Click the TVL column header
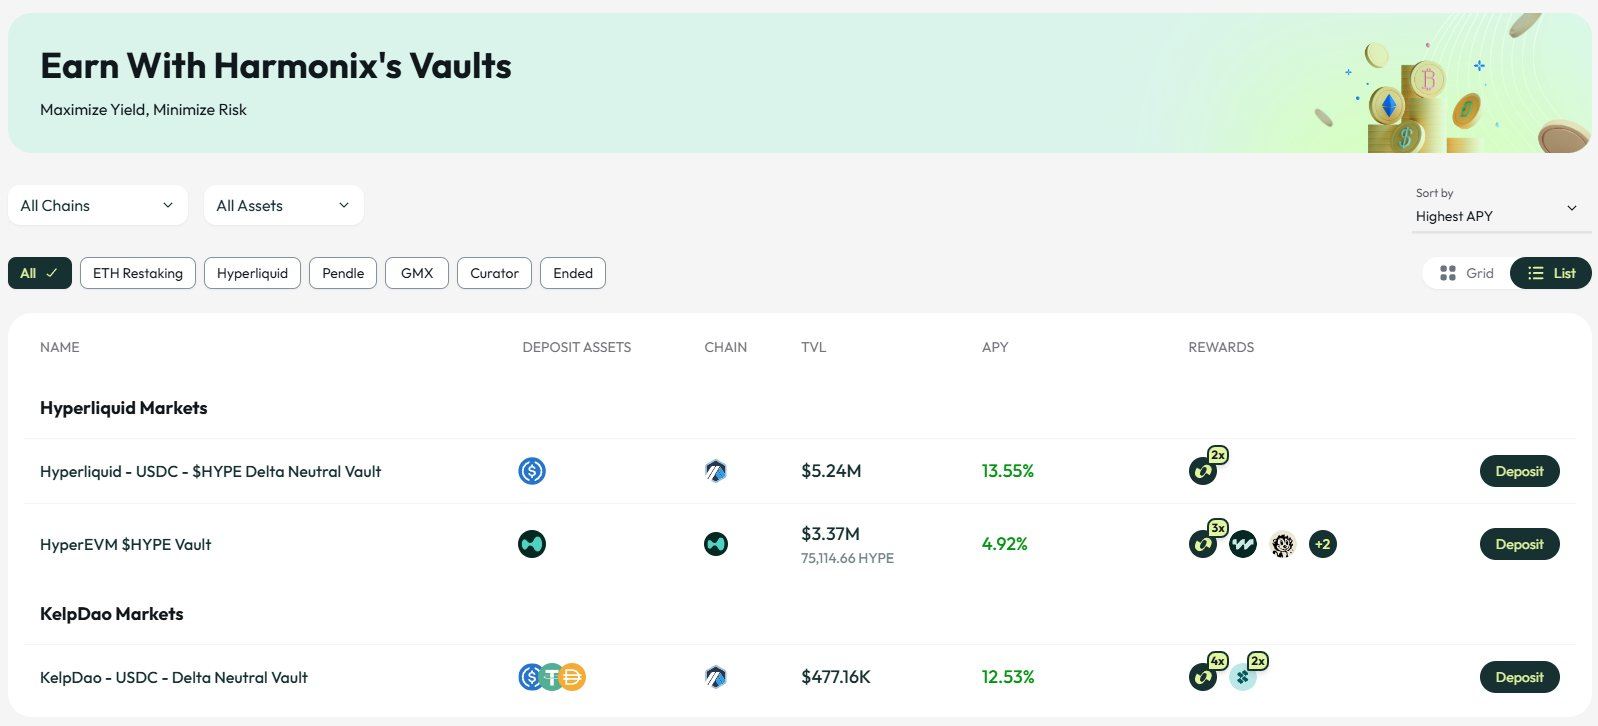Screen dimensions: 1598x726 click(813, 347)
